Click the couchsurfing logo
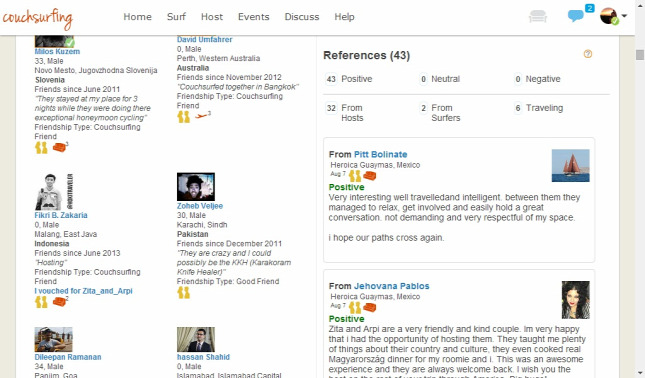Image resolution: width=645 pixels, height=378 pixels. (37, 18)
